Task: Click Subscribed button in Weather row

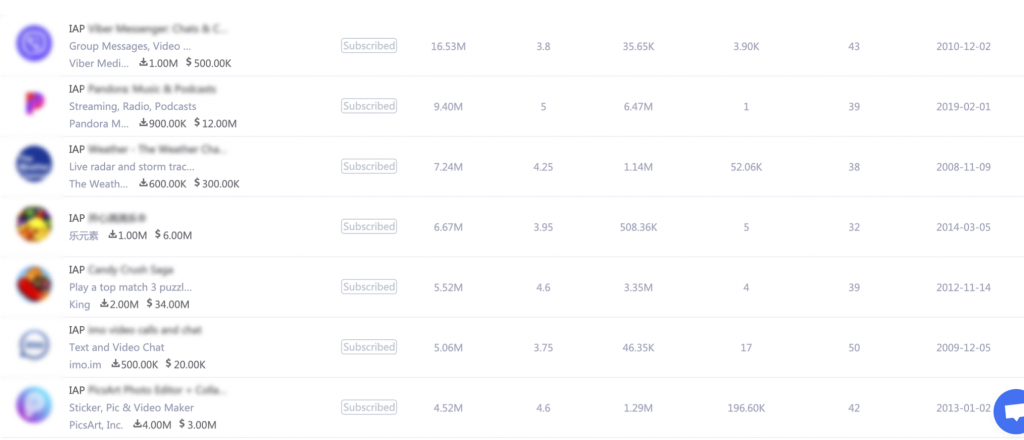Action: (x=369, y=166)
